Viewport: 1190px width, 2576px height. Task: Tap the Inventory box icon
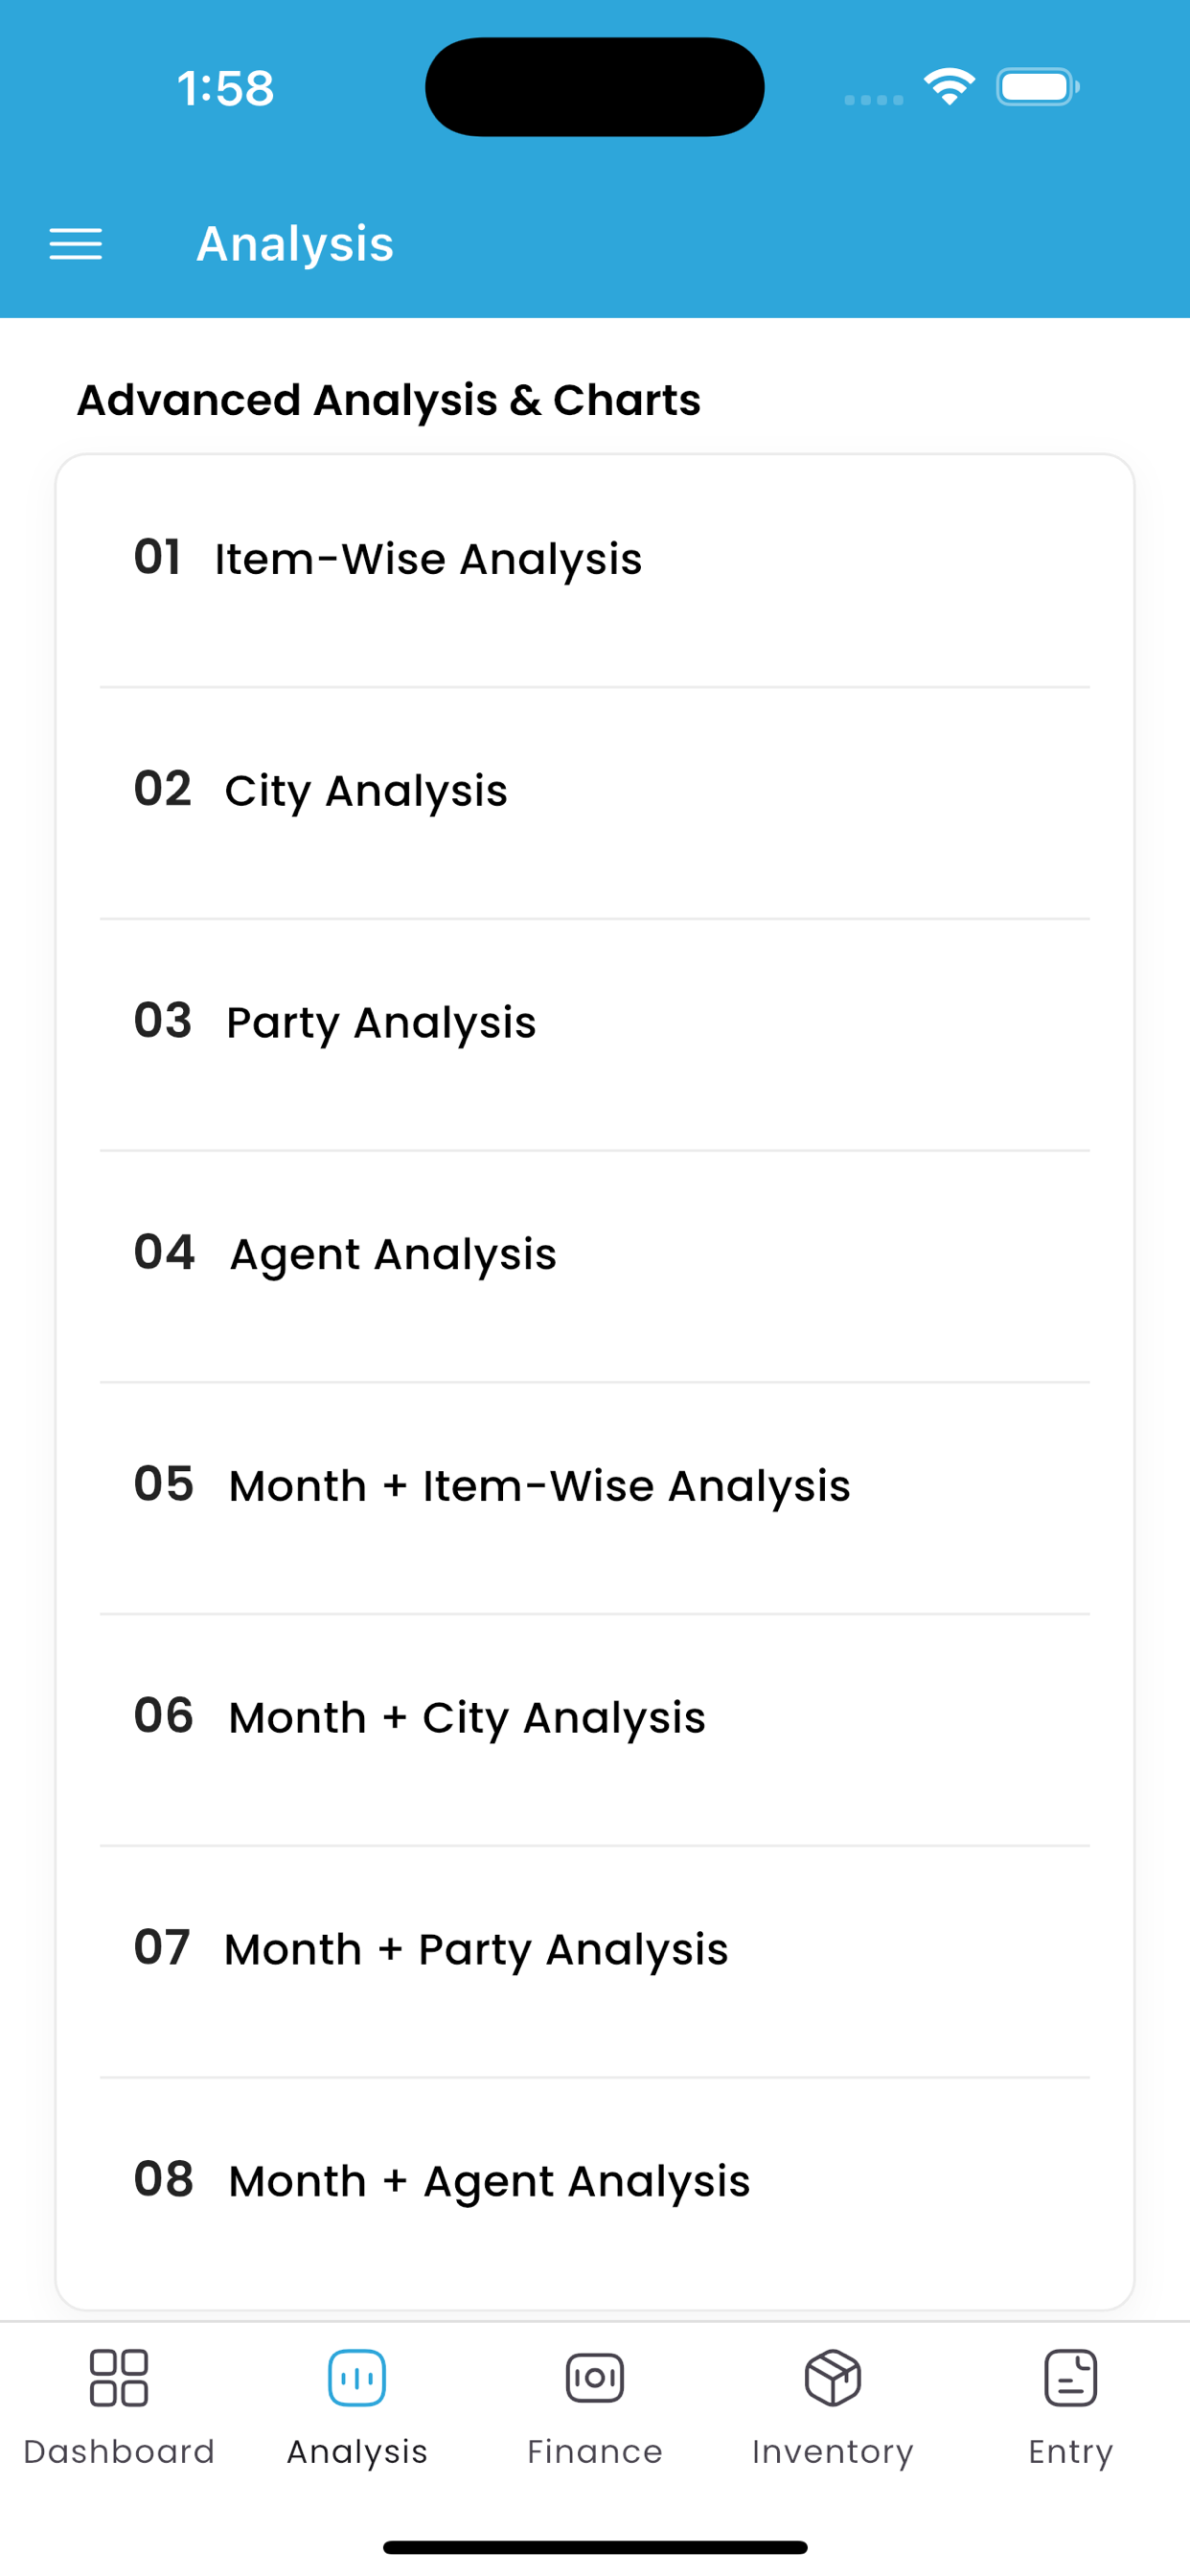pos(833,2377)
